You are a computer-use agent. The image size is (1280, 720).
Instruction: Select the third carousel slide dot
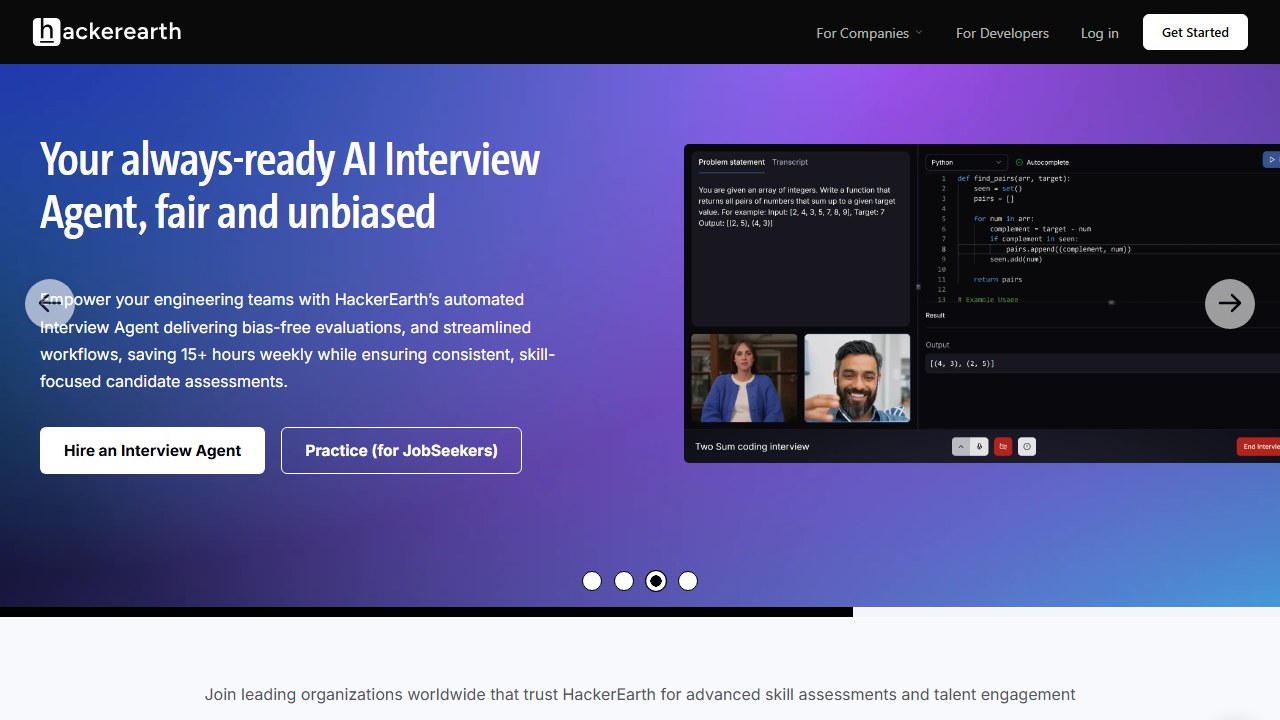pos(656,581)
